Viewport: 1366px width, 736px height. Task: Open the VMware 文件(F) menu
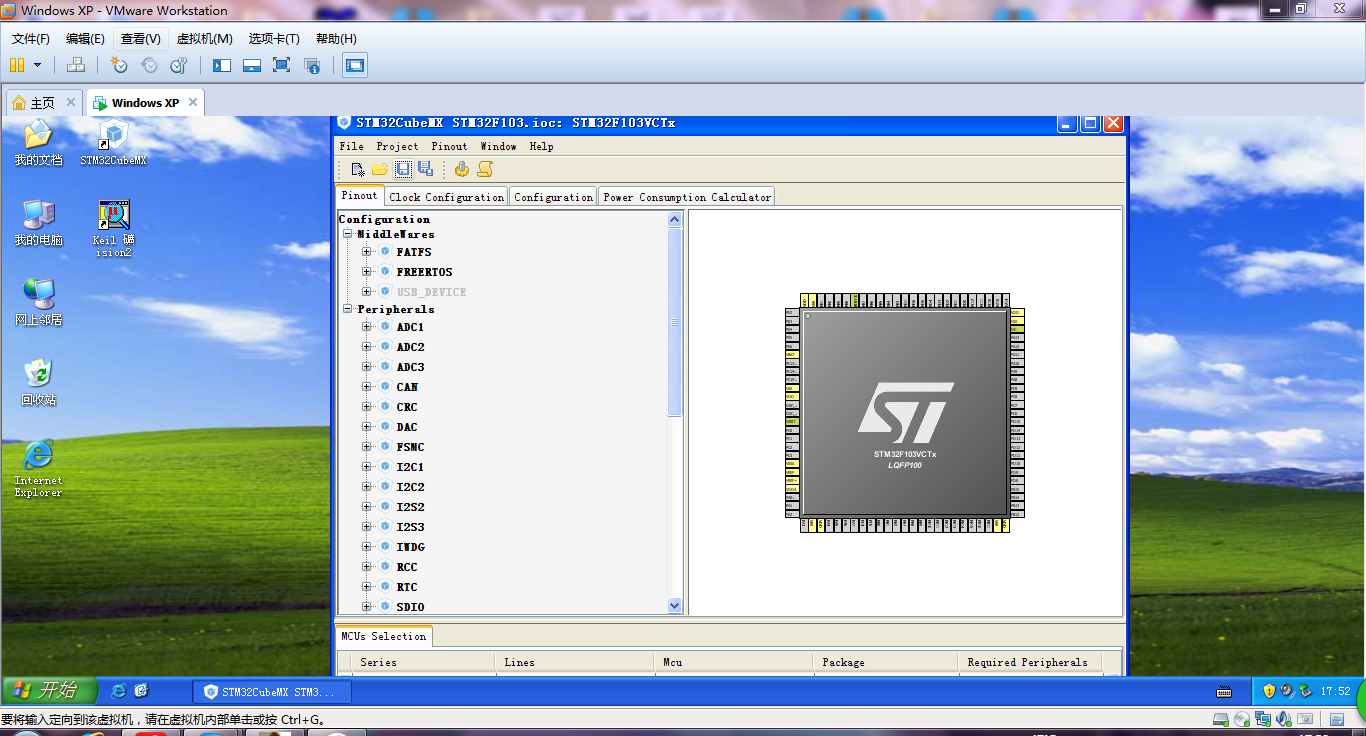(31, 39)
